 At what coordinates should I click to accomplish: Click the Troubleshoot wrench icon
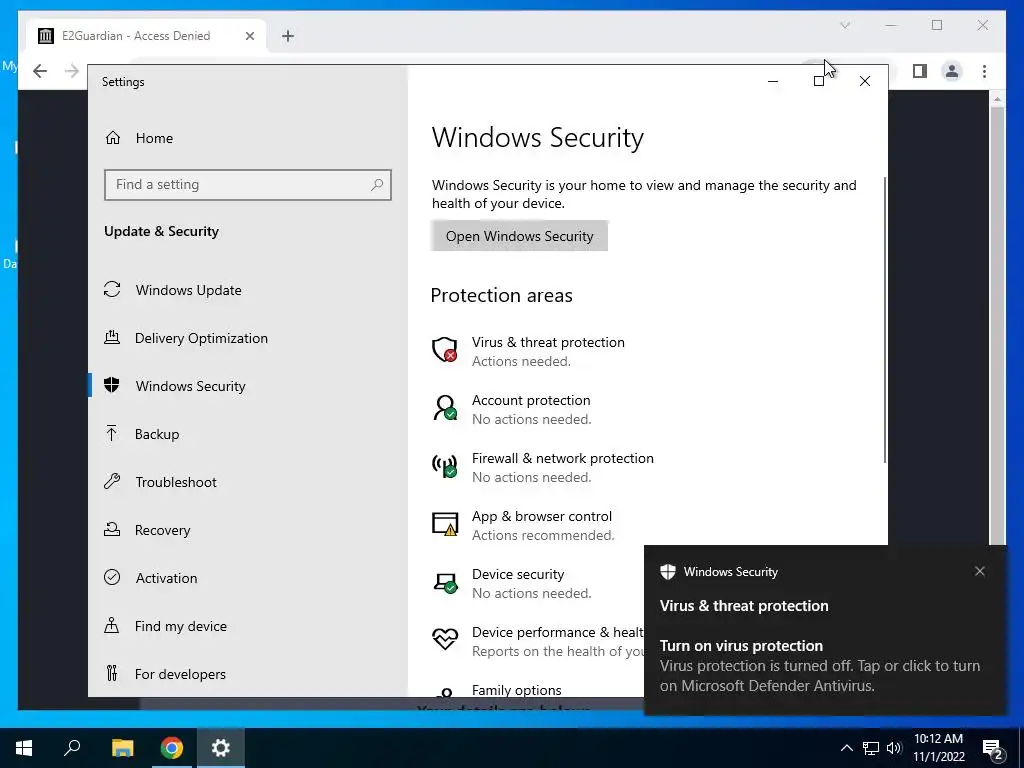[112, 481]
